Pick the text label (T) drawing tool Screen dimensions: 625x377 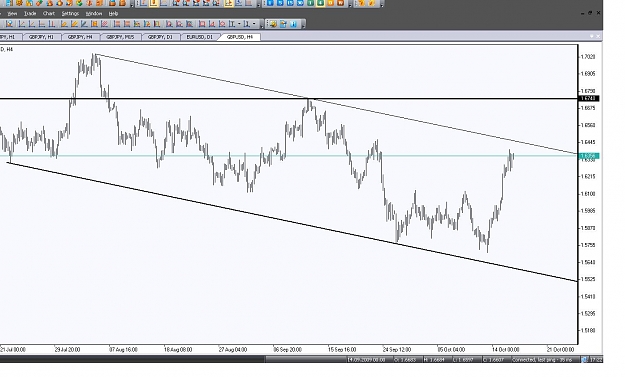point(232,24)
